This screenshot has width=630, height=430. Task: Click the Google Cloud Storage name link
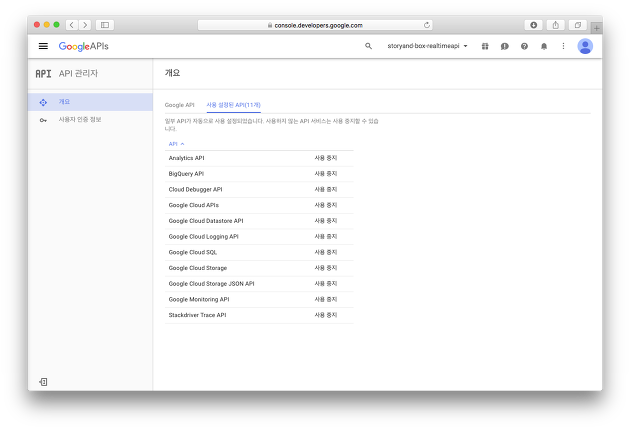[x=198, y=268]
